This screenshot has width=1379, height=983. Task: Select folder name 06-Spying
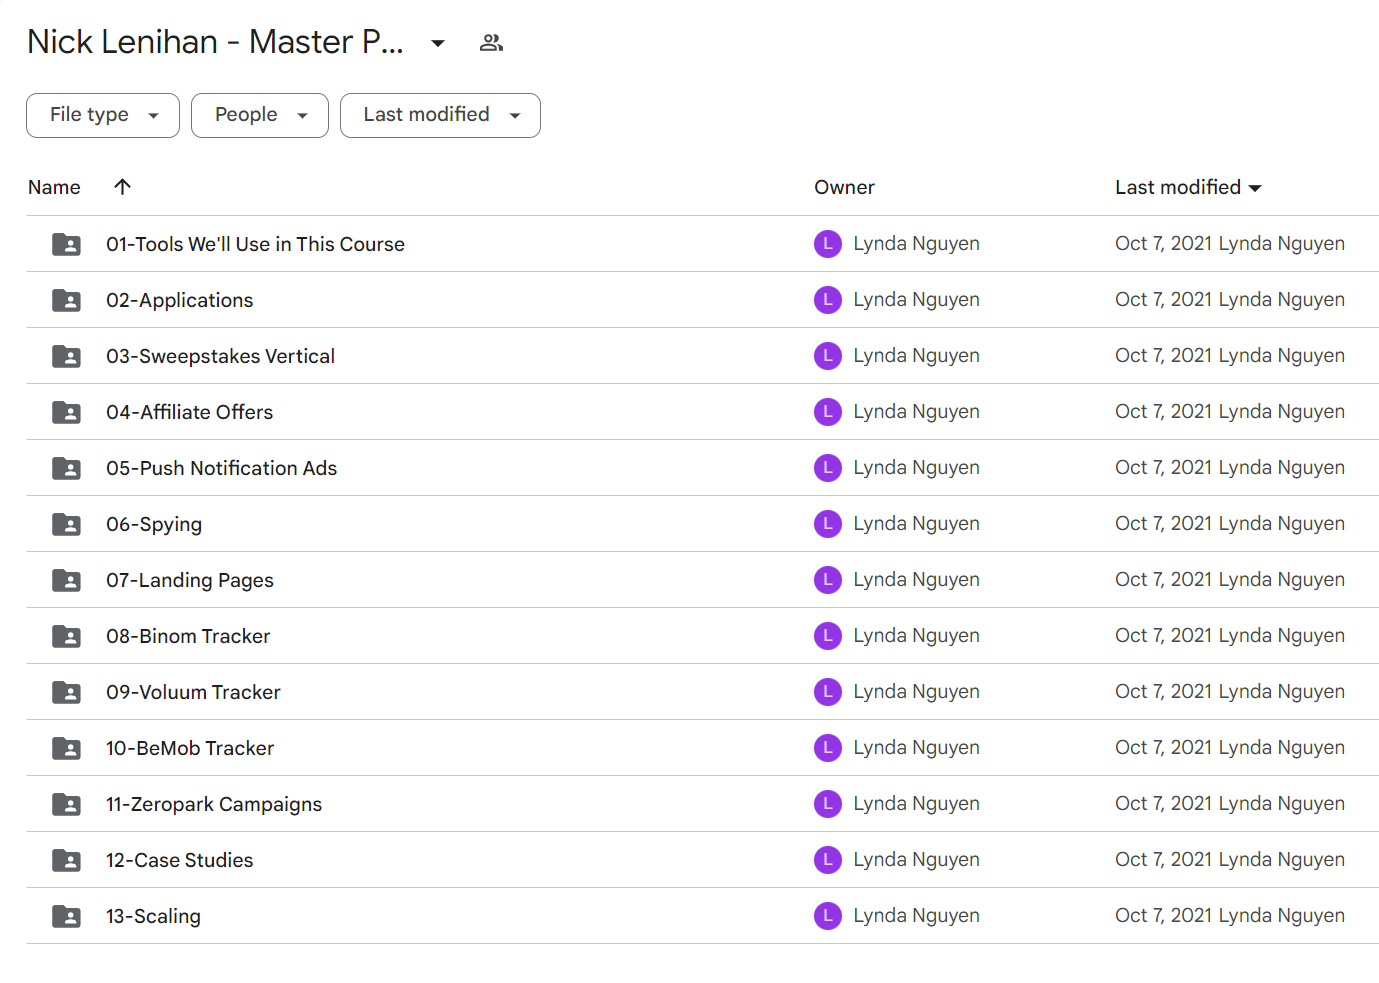(x=154, y=524)
